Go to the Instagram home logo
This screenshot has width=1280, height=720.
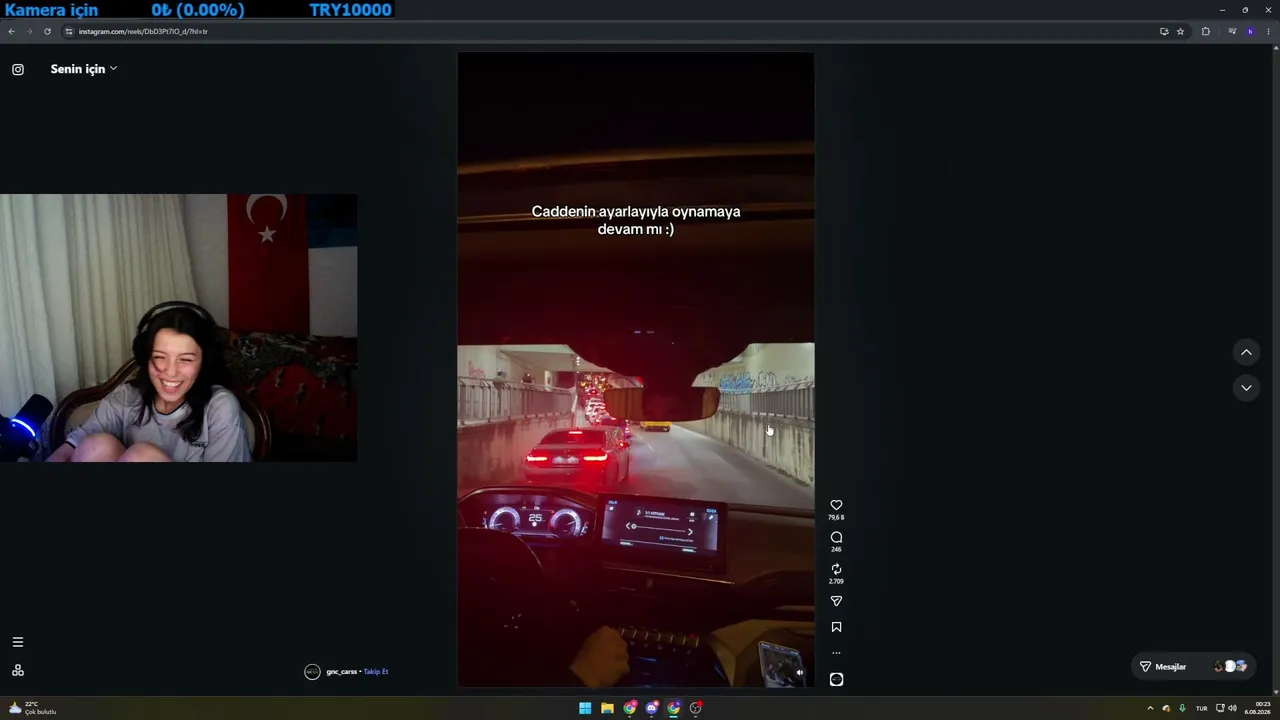click(18, 69)
